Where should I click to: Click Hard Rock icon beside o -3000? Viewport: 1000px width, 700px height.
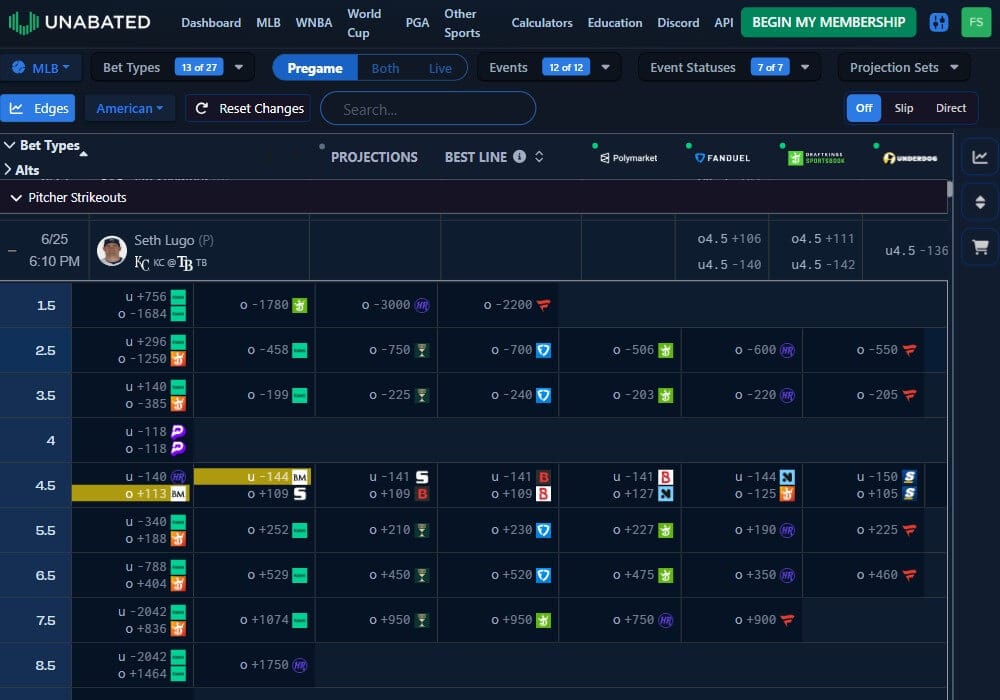[x=422, y=305]
